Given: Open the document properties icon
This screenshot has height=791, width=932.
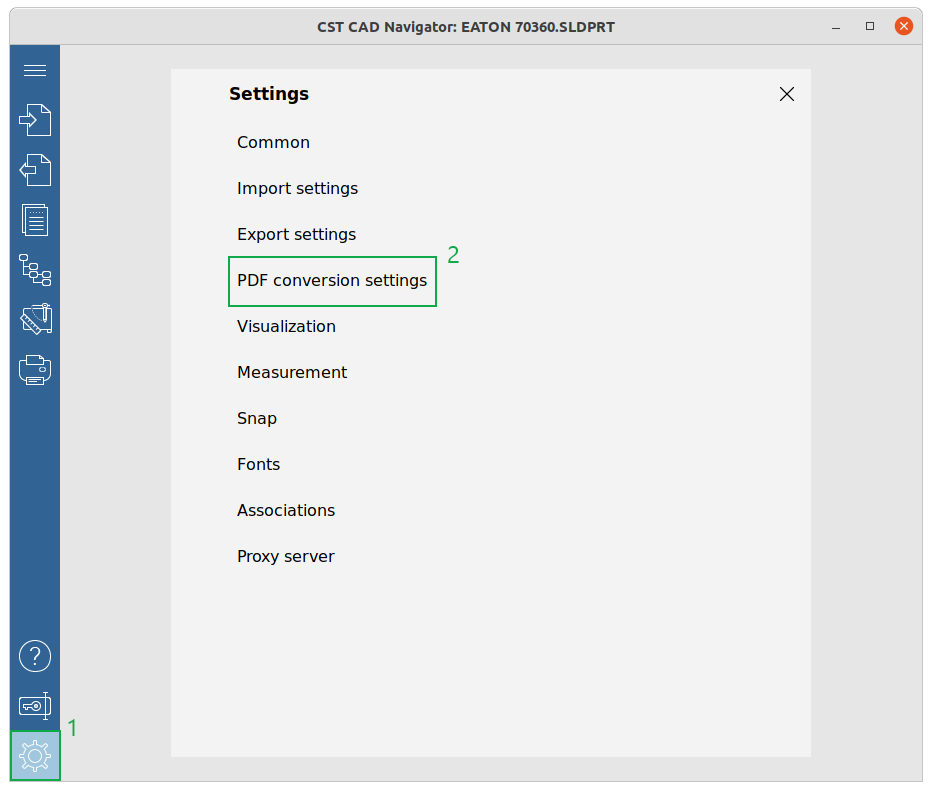Looking at the screenshot, I should [x=35, y=220].
